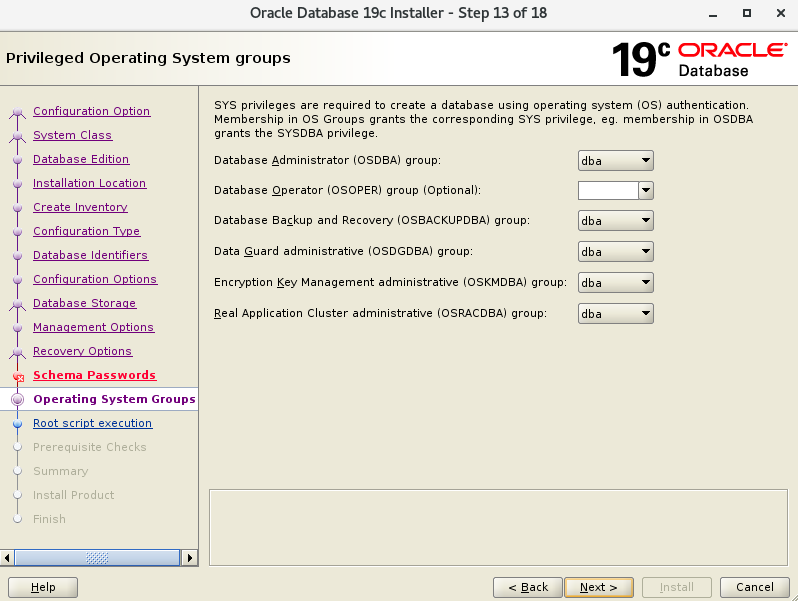Click the Summary step text
Screen dimensions: 798x601
[61, 471]
